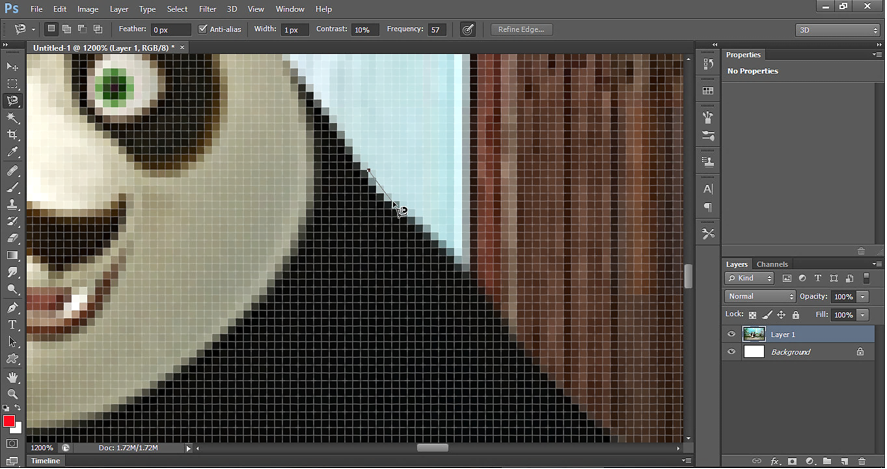Toggle the Anti-alias checkbox

coord(203,29)
